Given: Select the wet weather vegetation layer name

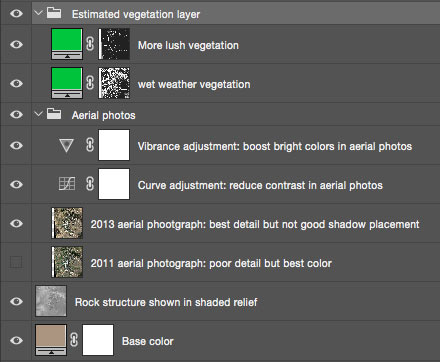Looking at the screenshot, I should 194,84.
